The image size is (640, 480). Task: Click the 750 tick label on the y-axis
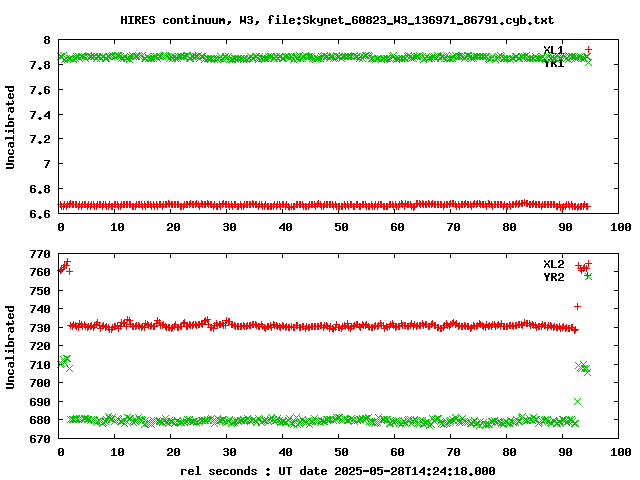coord(40,291)
